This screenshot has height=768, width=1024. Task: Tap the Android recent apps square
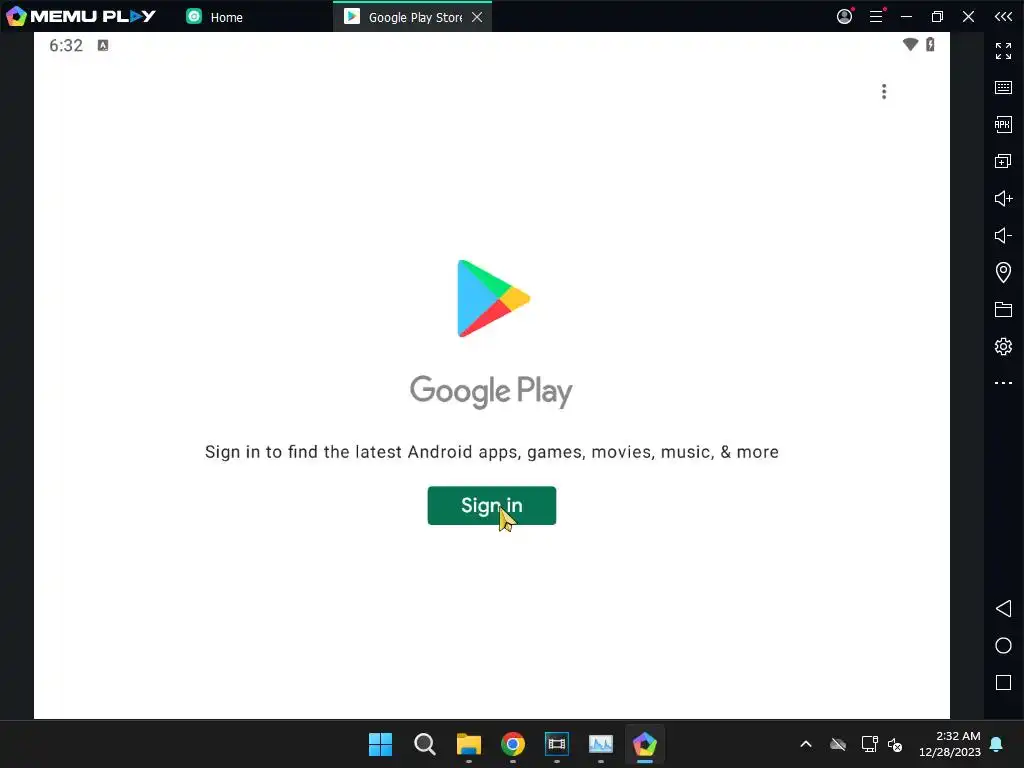click(1003, 683)
